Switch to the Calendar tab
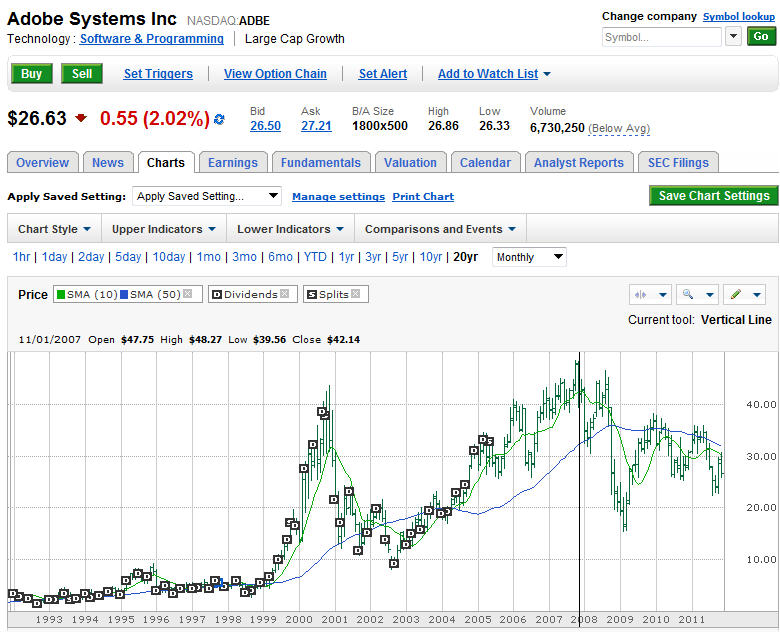The image size is (780, 632). click(x=486, y=163)
